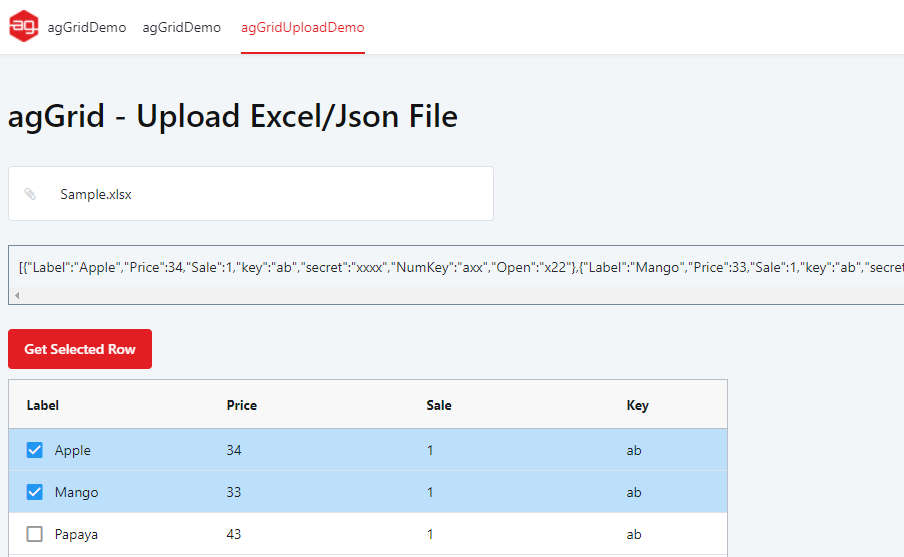The height and width of the screenshot is (557, 904).
Task: Click the Apple price cell showing 34
Action: 233,450
